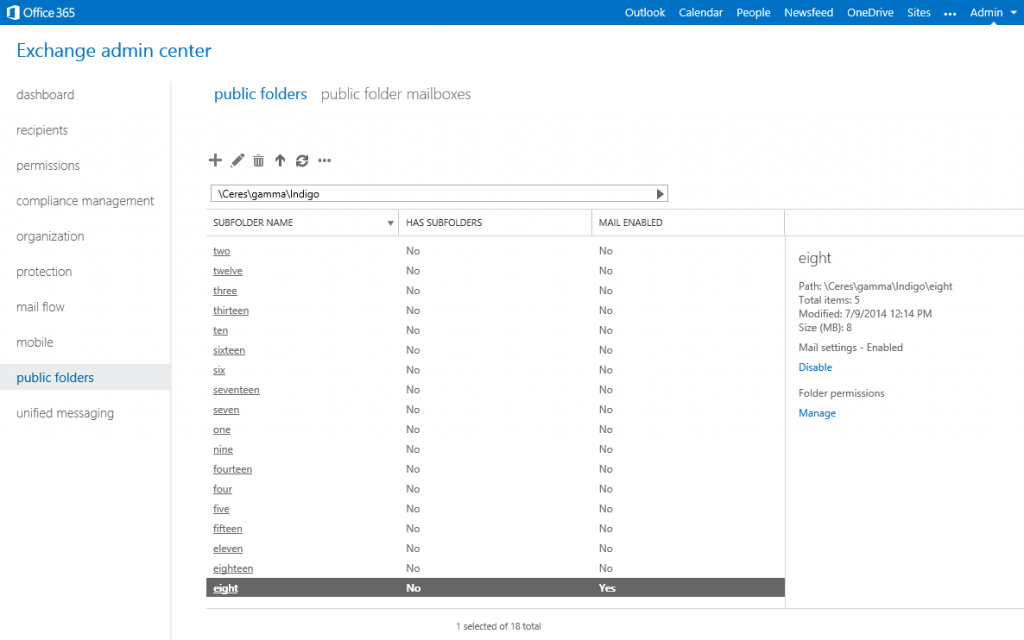The image size is (1024, 640).
Task: Click the arrow at the end of the folder path box
Action: 659,194
